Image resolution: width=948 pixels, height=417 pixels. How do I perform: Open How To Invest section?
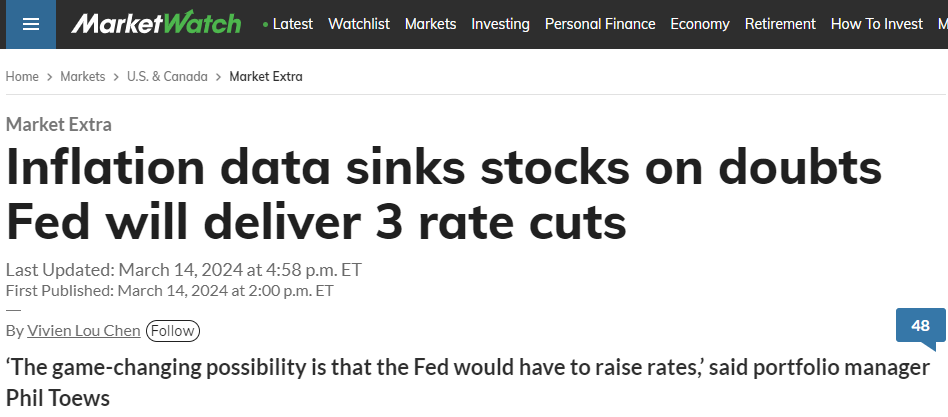coord(877,24)
